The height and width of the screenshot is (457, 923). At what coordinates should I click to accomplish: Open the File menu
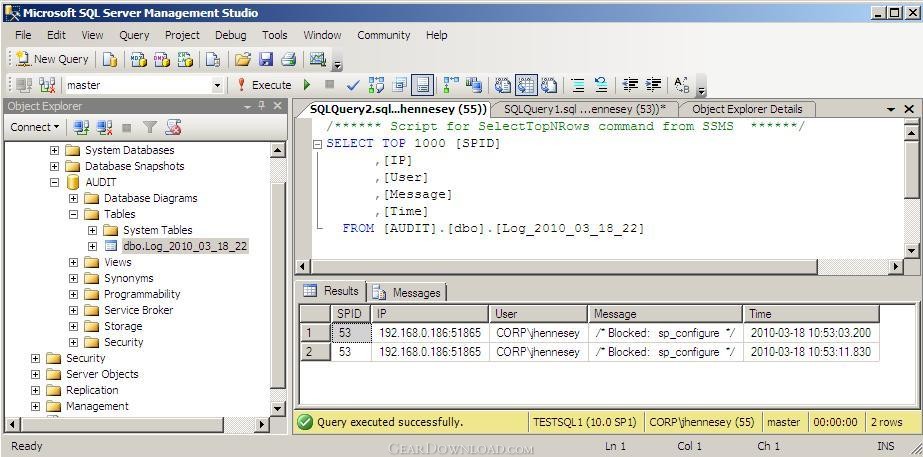[23, 35]
